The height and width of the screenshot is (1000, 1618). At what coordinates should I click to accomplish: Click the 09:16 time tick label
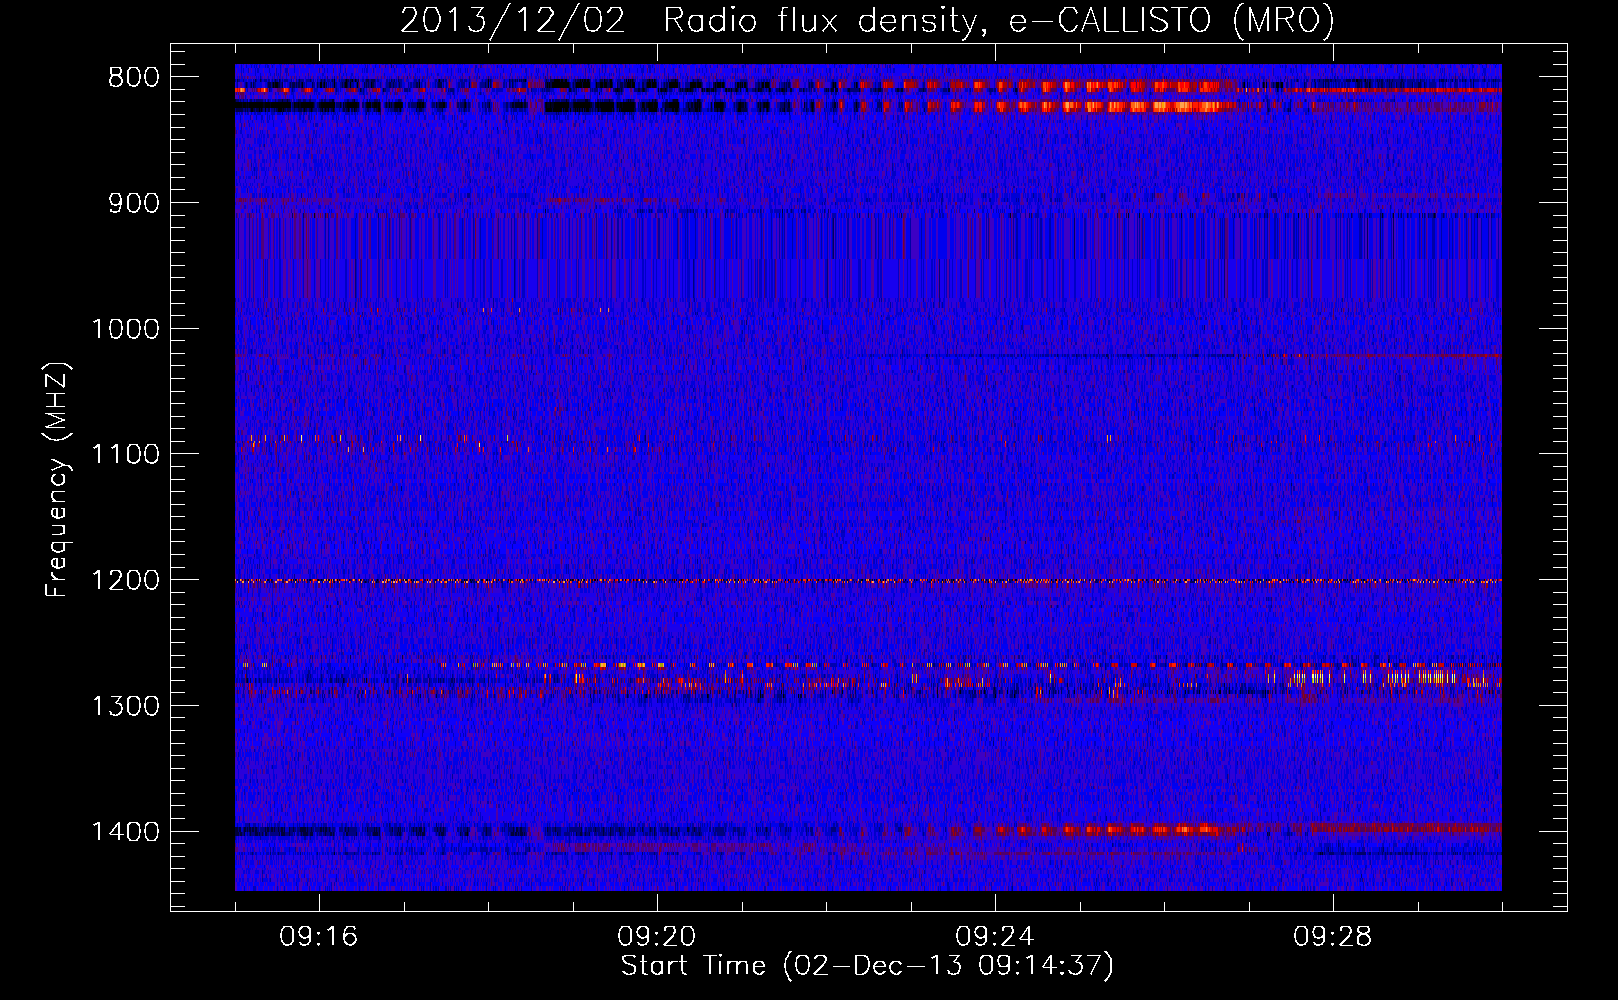tap(319, 937)
